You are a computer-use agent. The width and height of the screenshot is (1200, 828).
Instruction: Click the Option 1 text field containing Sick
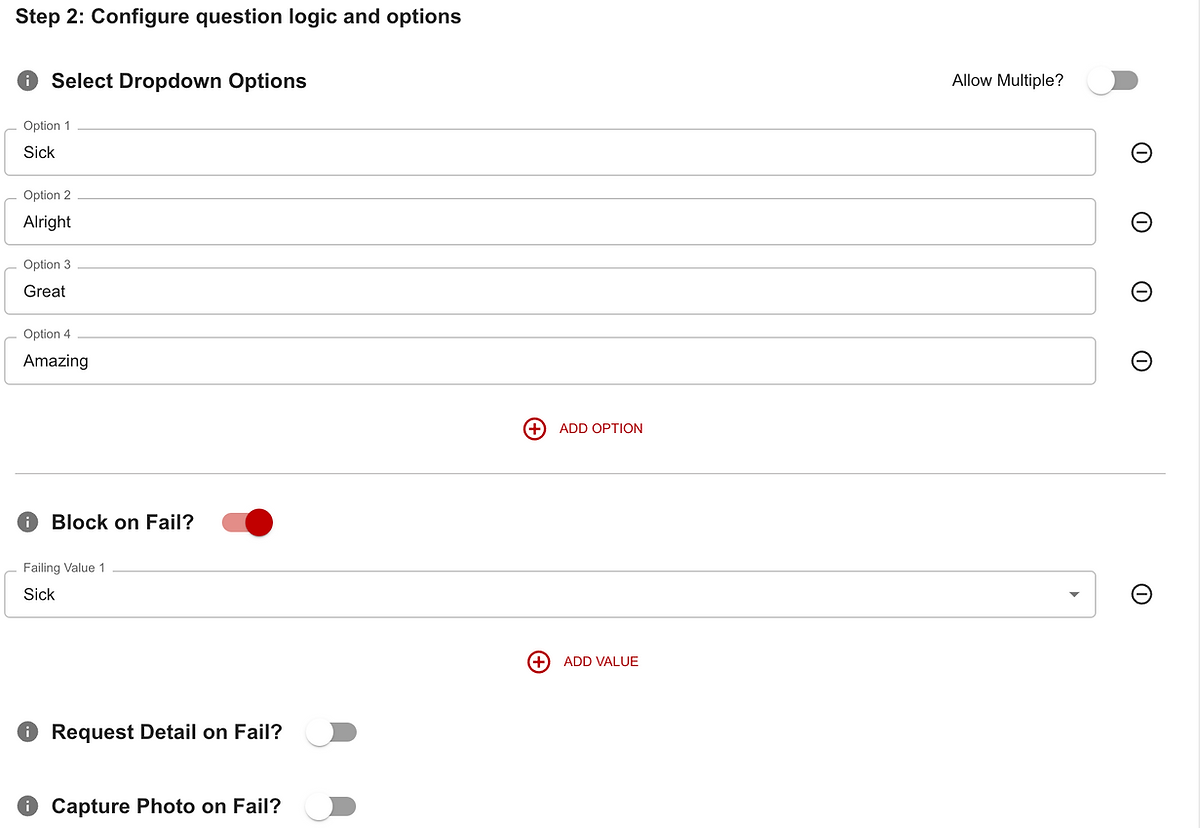[x=550, y=153]
